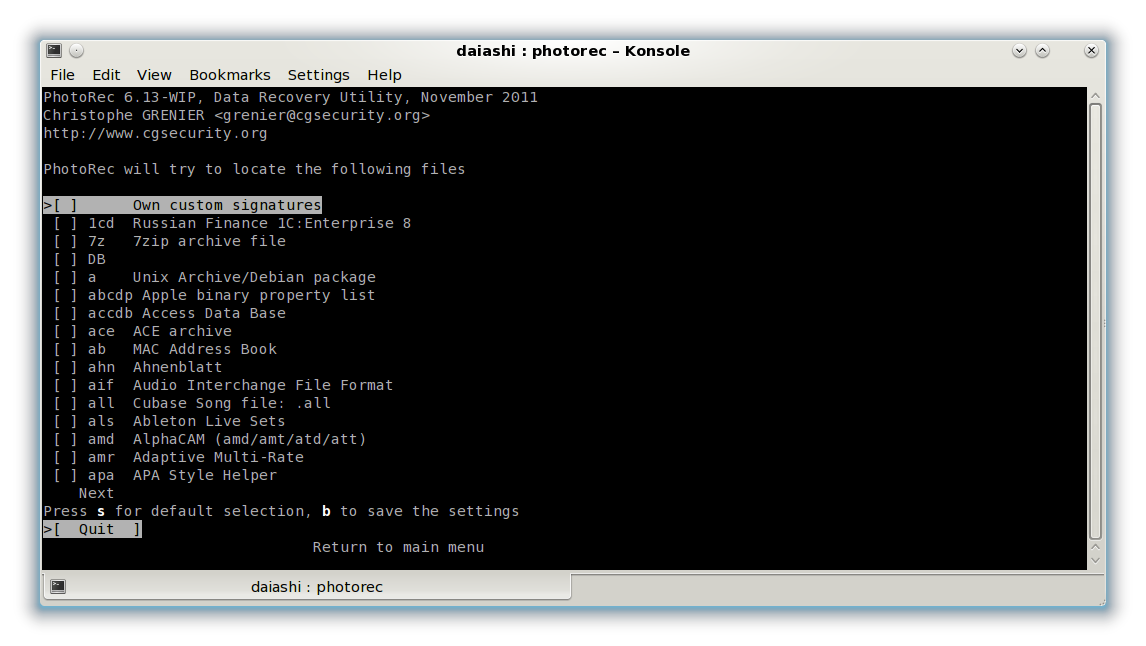Click the http://www.cgsecurity.org URL
This screenshot has width=1146, height=646.
coord(155,134)
